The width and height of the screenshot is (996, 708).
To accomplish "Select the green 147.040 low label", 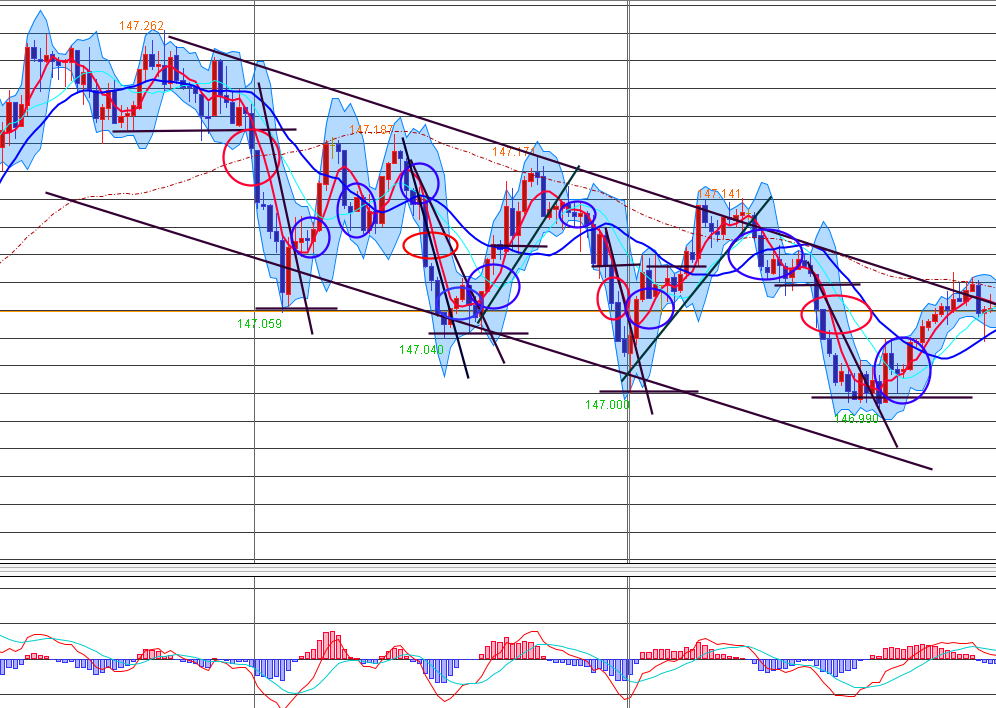I will [x=421, y=349].
